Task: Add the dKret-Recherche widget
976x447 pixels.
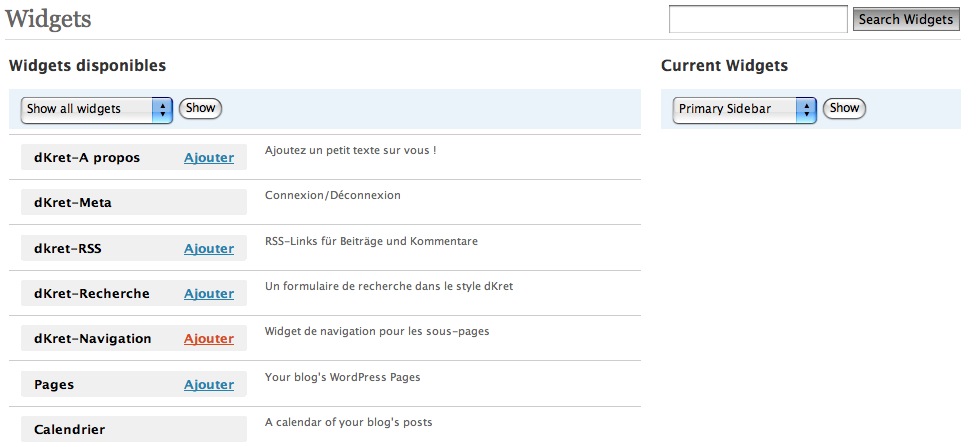Action: point(209,294)
